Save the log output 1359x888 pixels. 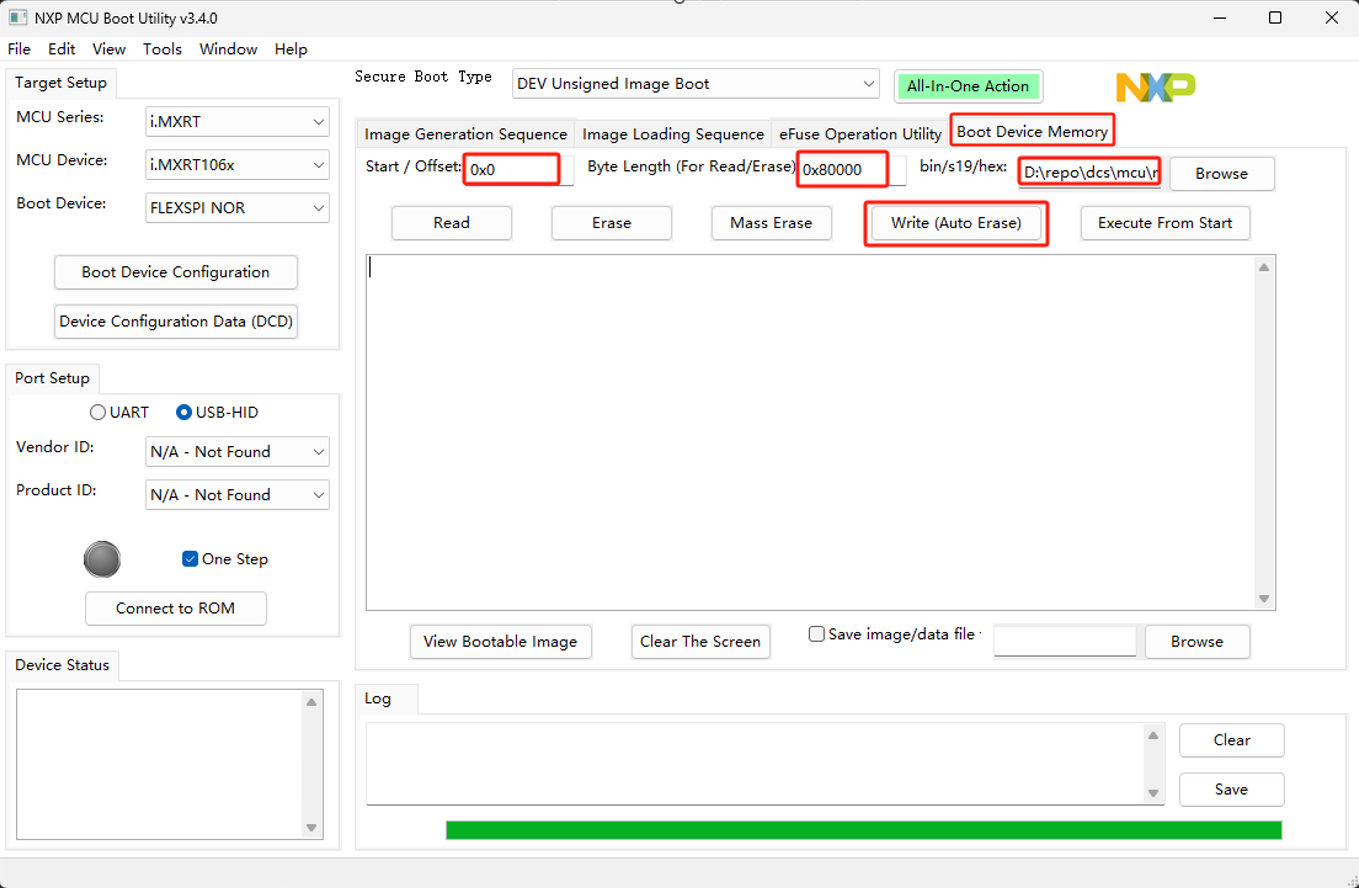point(1232,789)
